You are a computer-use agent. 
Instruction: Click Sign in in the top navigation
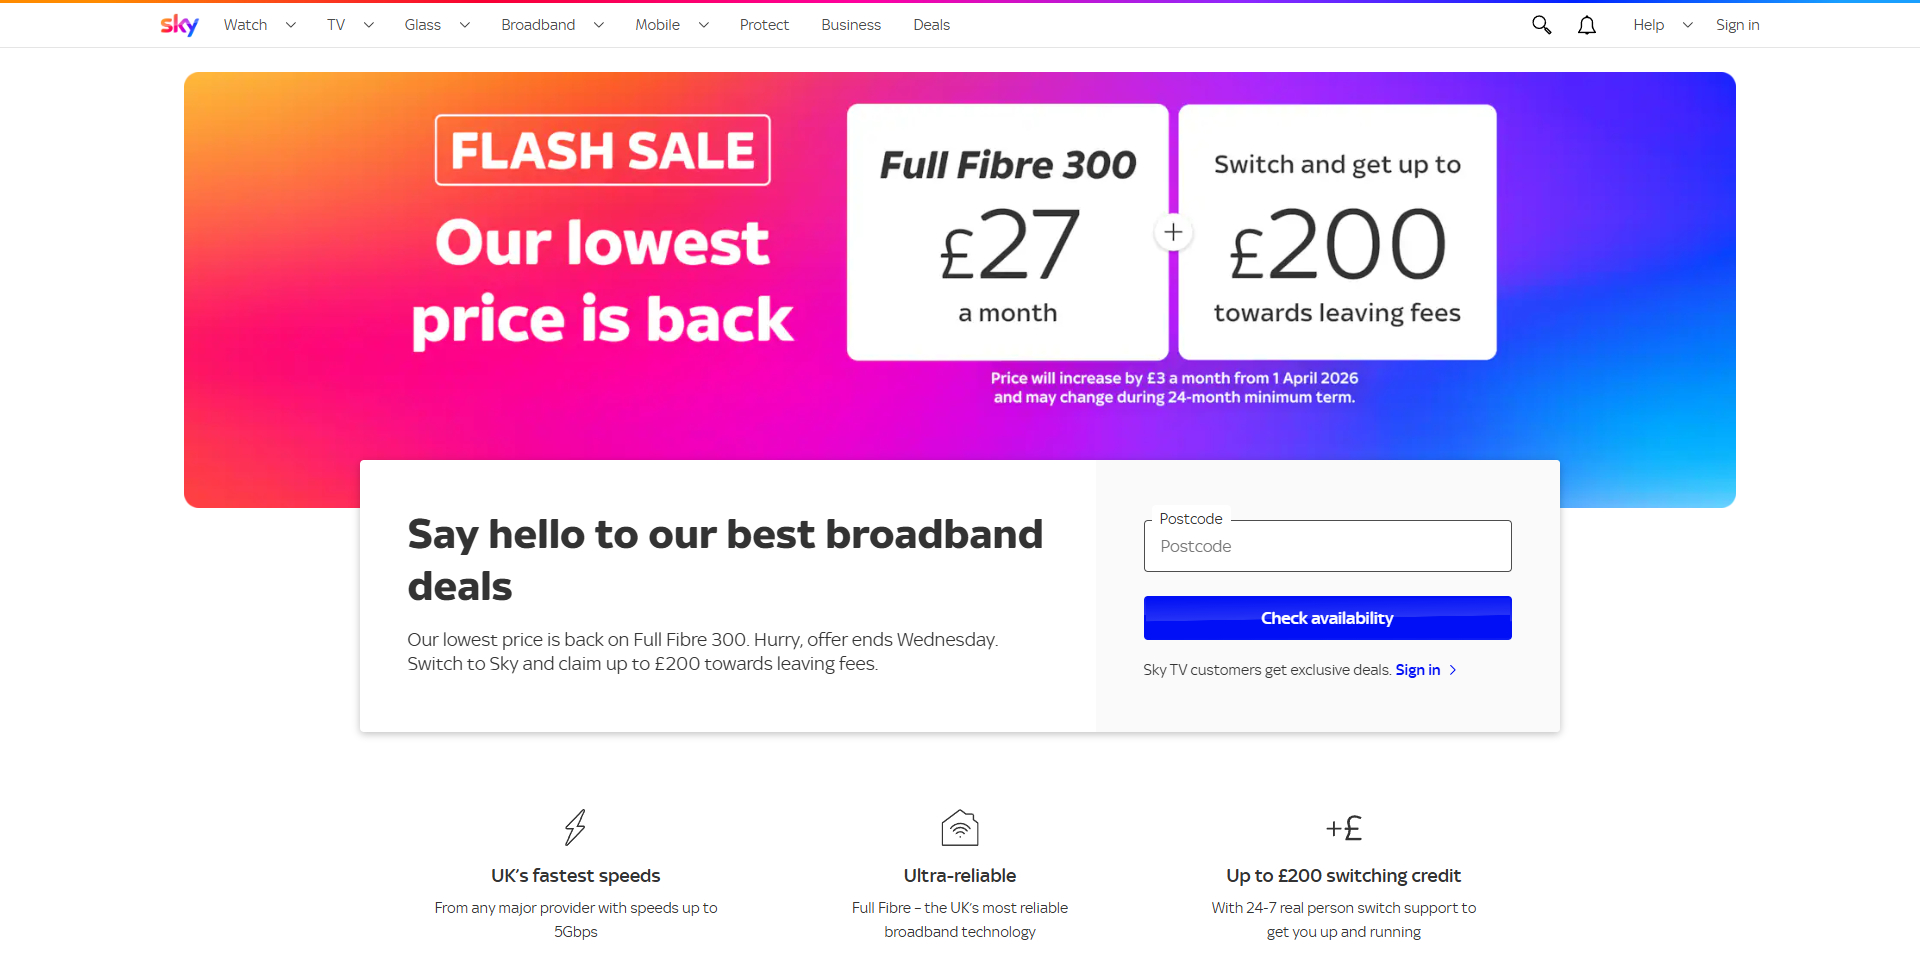1737,25
